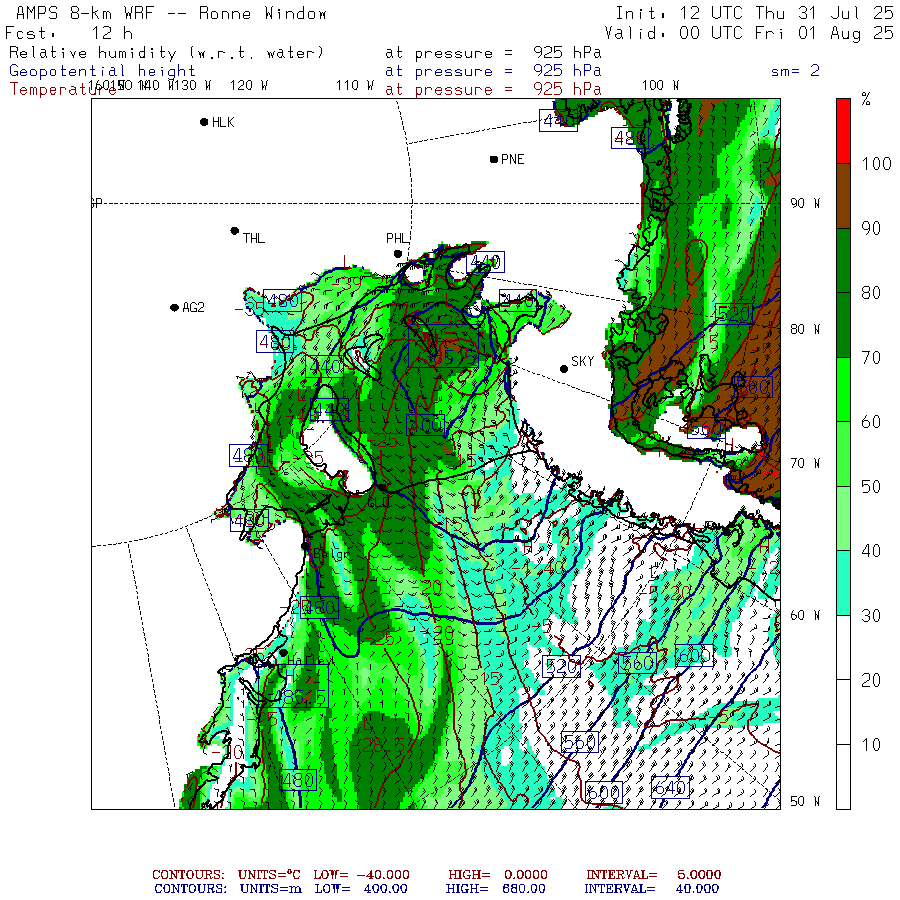Click the HLK station marker dot
Screen dimensions: 900x900
click(x=204, y=122)
